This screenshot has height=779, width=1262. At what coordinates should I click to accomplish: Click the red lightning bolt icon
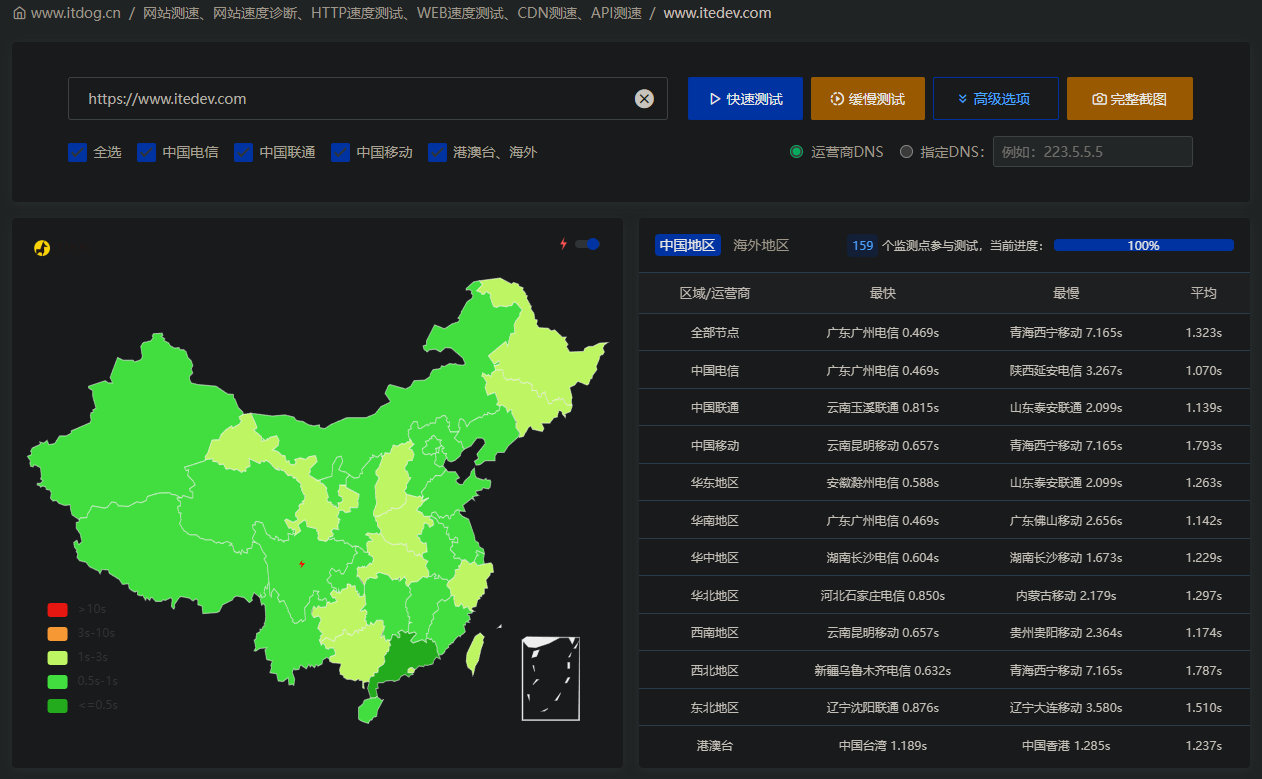(x=563, y=244)
